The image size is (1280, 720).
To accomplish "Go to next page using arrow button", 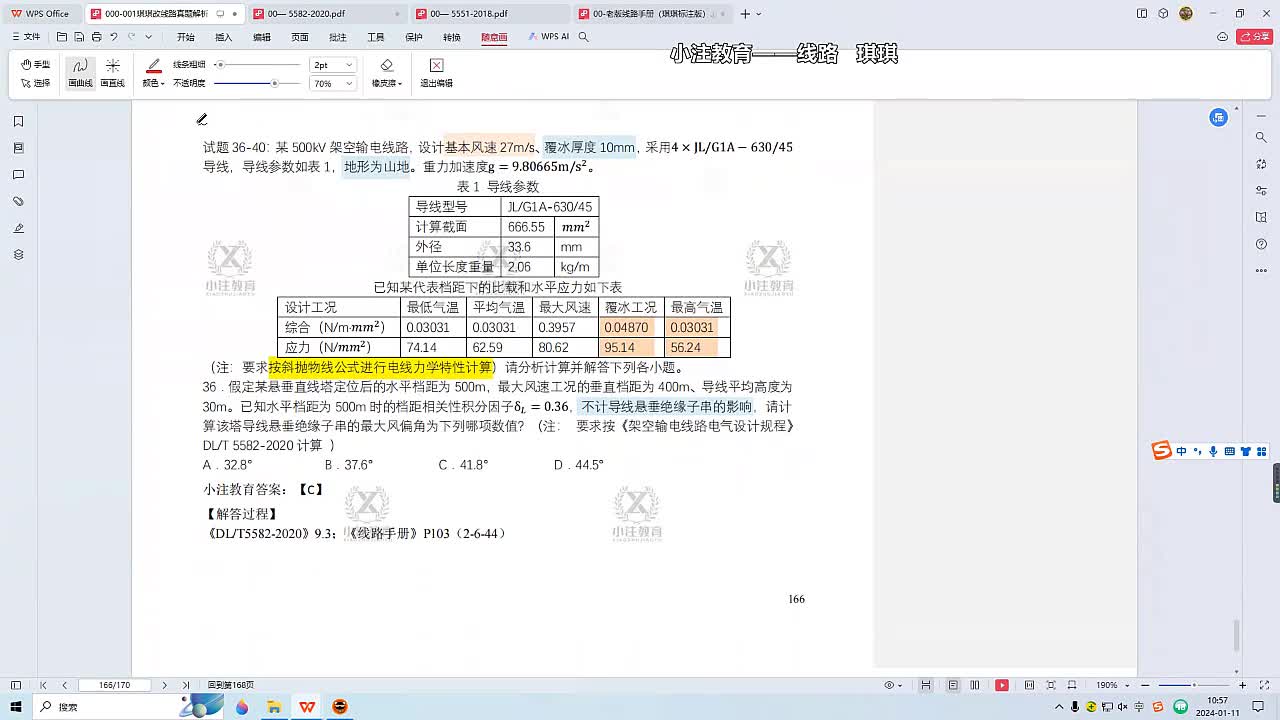I will [x=165, y=685].
